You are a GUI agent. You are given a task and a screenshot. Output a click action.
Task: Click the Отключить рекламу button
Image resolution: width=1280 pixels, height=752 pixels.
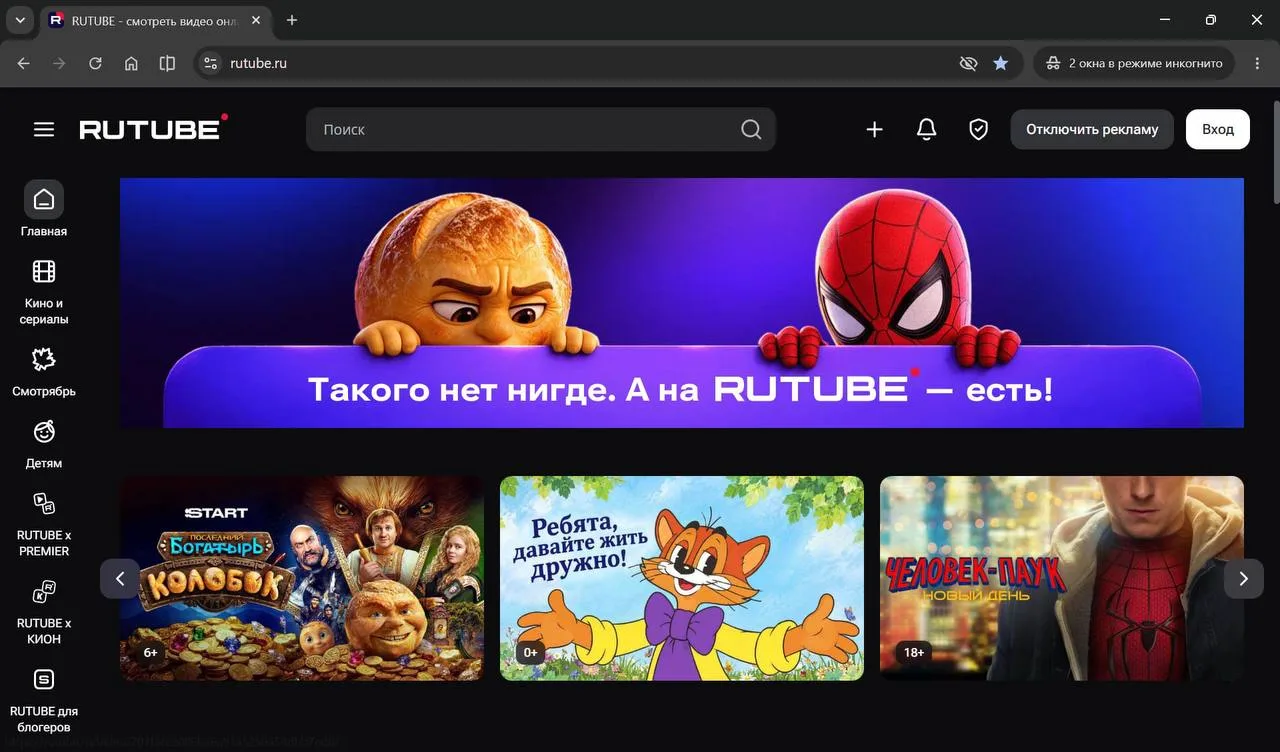(x=1092, y=129)
